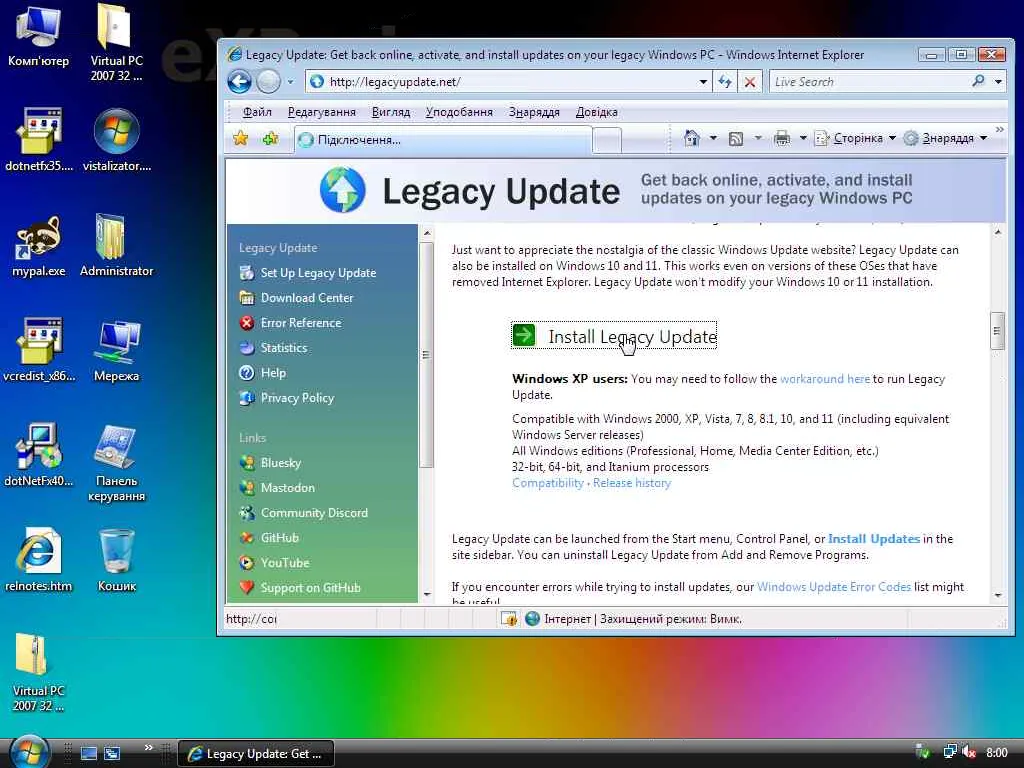Open the Знаряддя menu in menu bar
1024x768 pixels.
(534, 112)
